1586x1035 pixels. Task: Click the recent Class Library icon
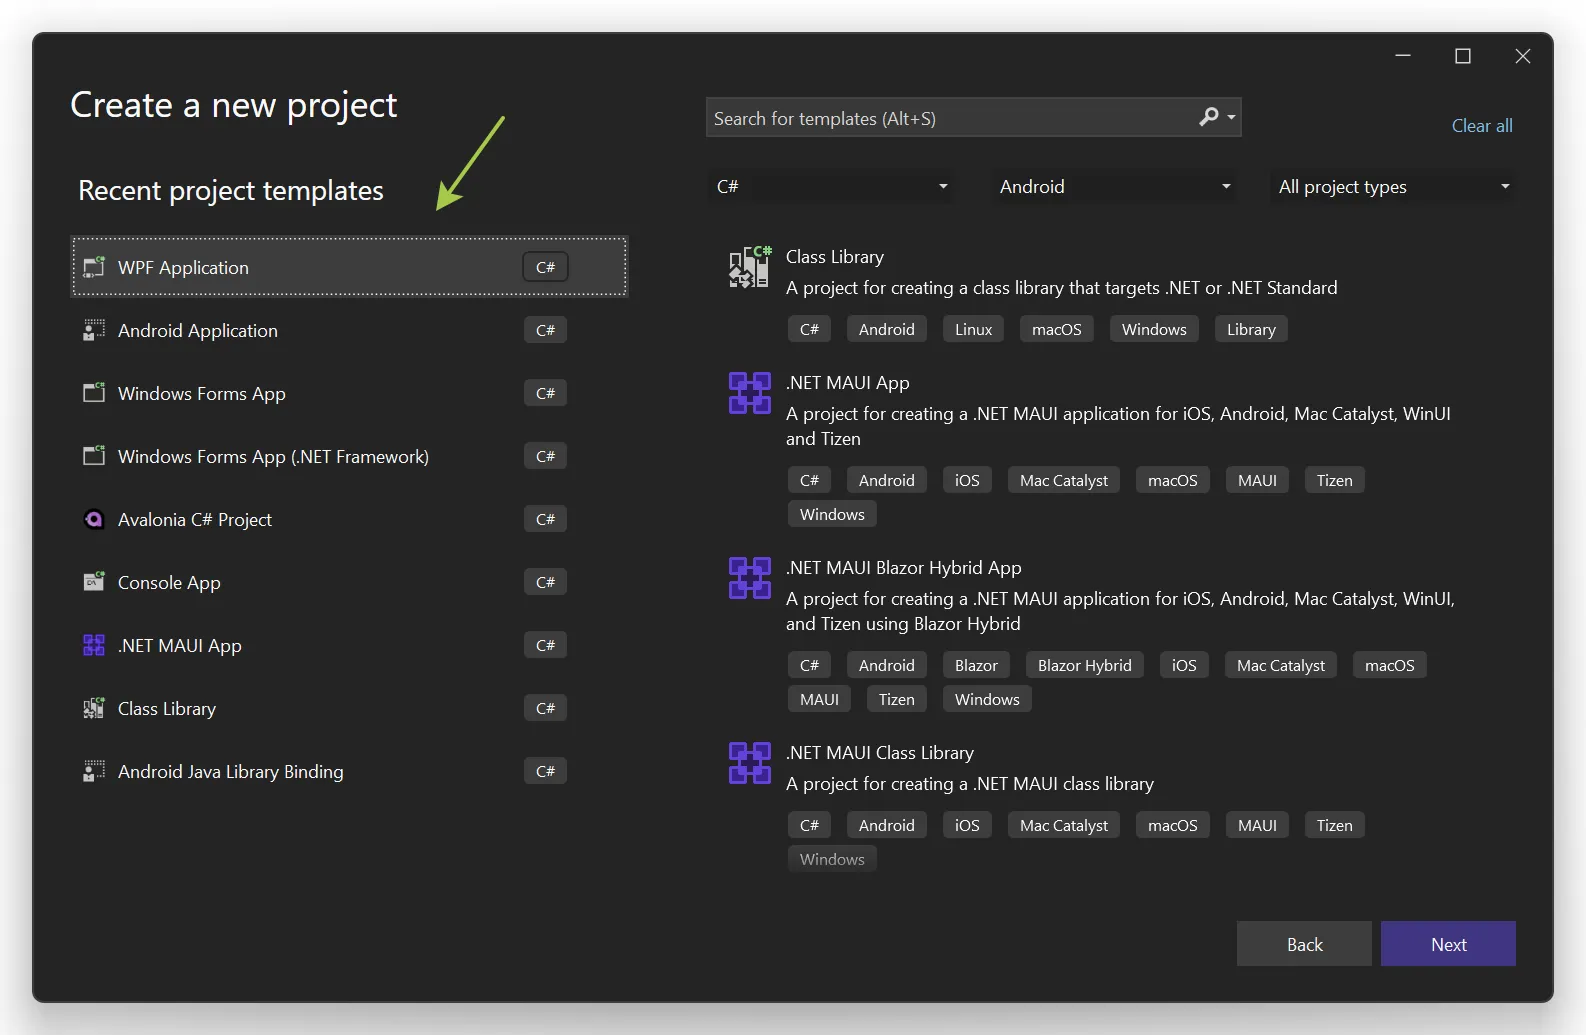94,708
